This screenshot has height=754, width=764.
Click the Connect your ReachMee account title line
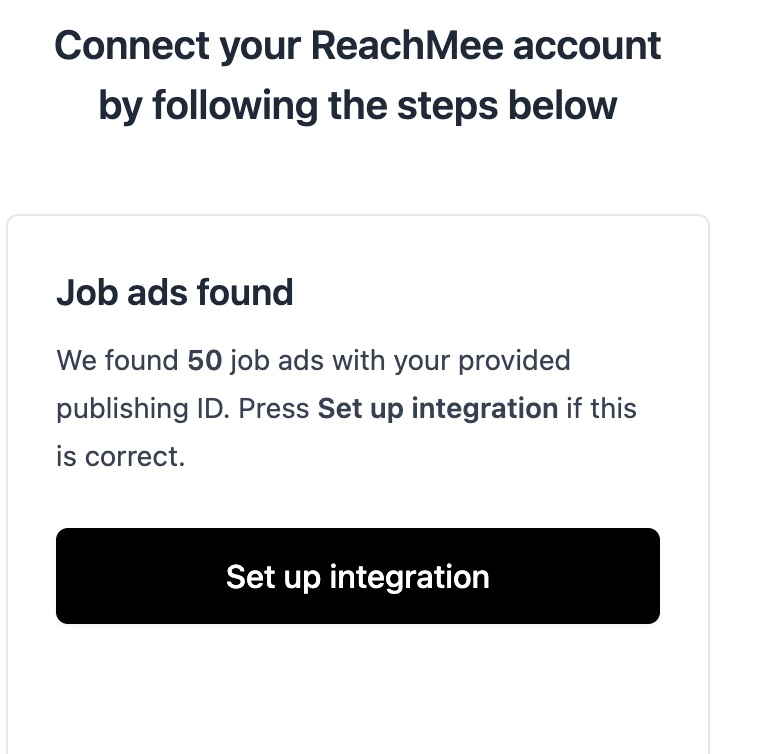(x=357, y=46)
